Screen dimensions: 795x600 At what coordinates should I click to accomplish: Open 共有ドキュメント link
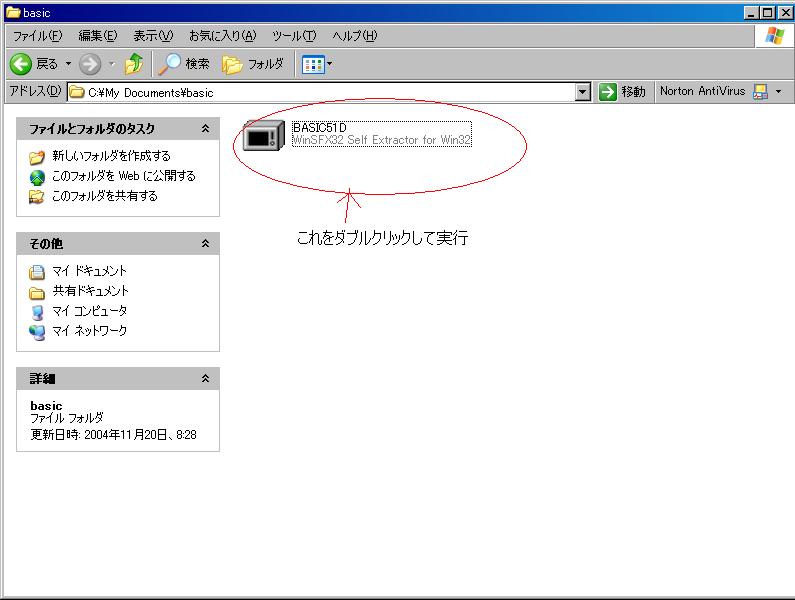[x=90, y=291]
